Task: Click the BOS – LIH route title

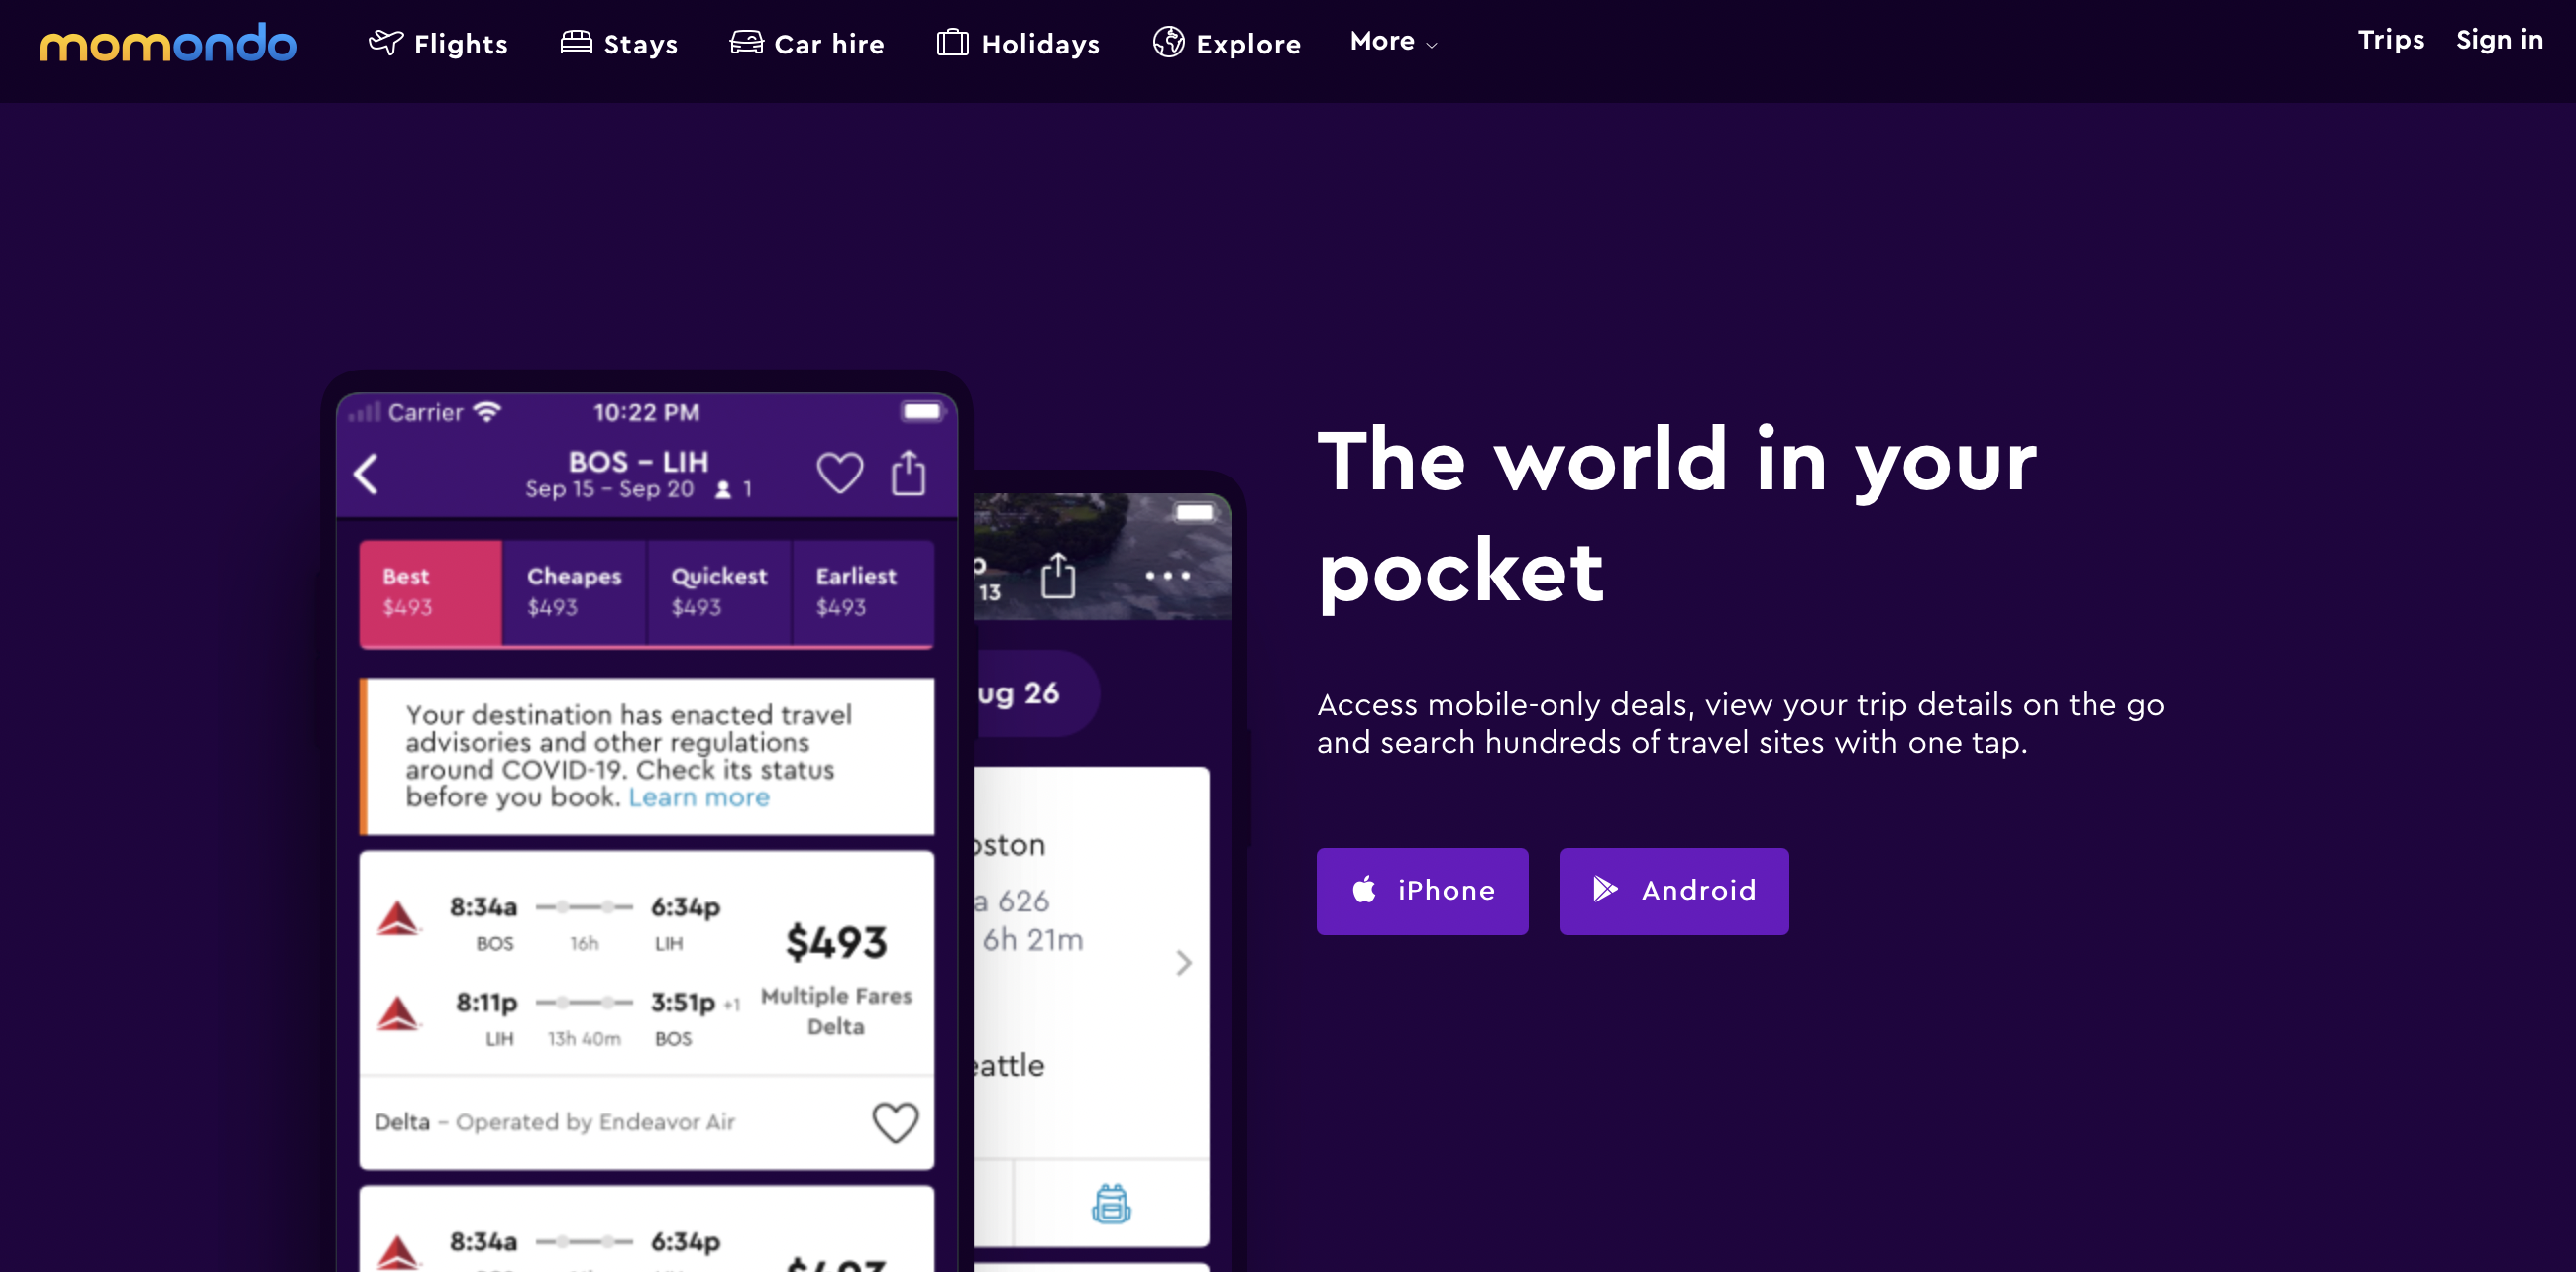Action: pos(638,461)
